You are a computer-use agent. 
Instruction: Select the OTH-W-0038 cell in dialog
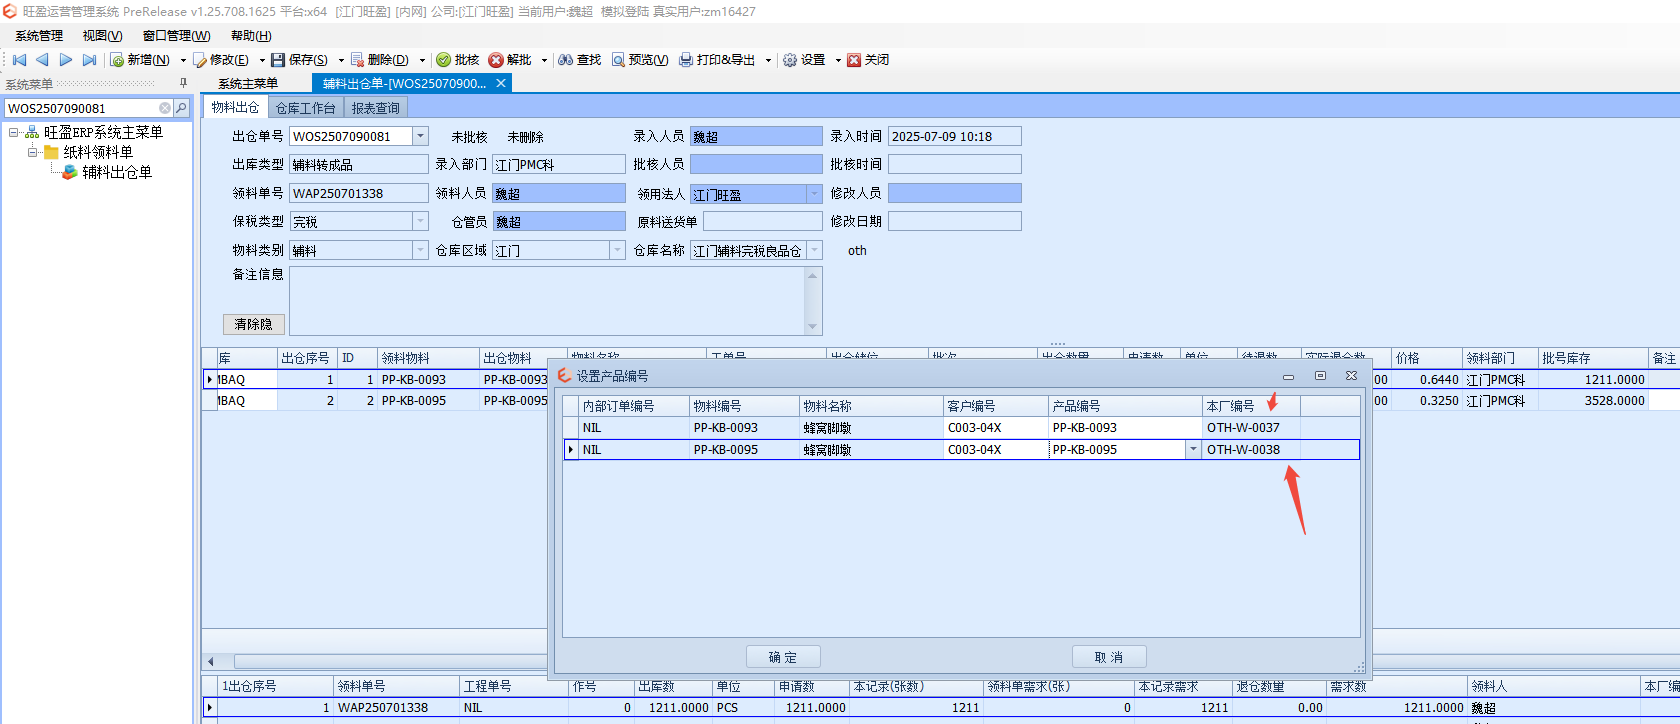click(x=1250, y=450)
